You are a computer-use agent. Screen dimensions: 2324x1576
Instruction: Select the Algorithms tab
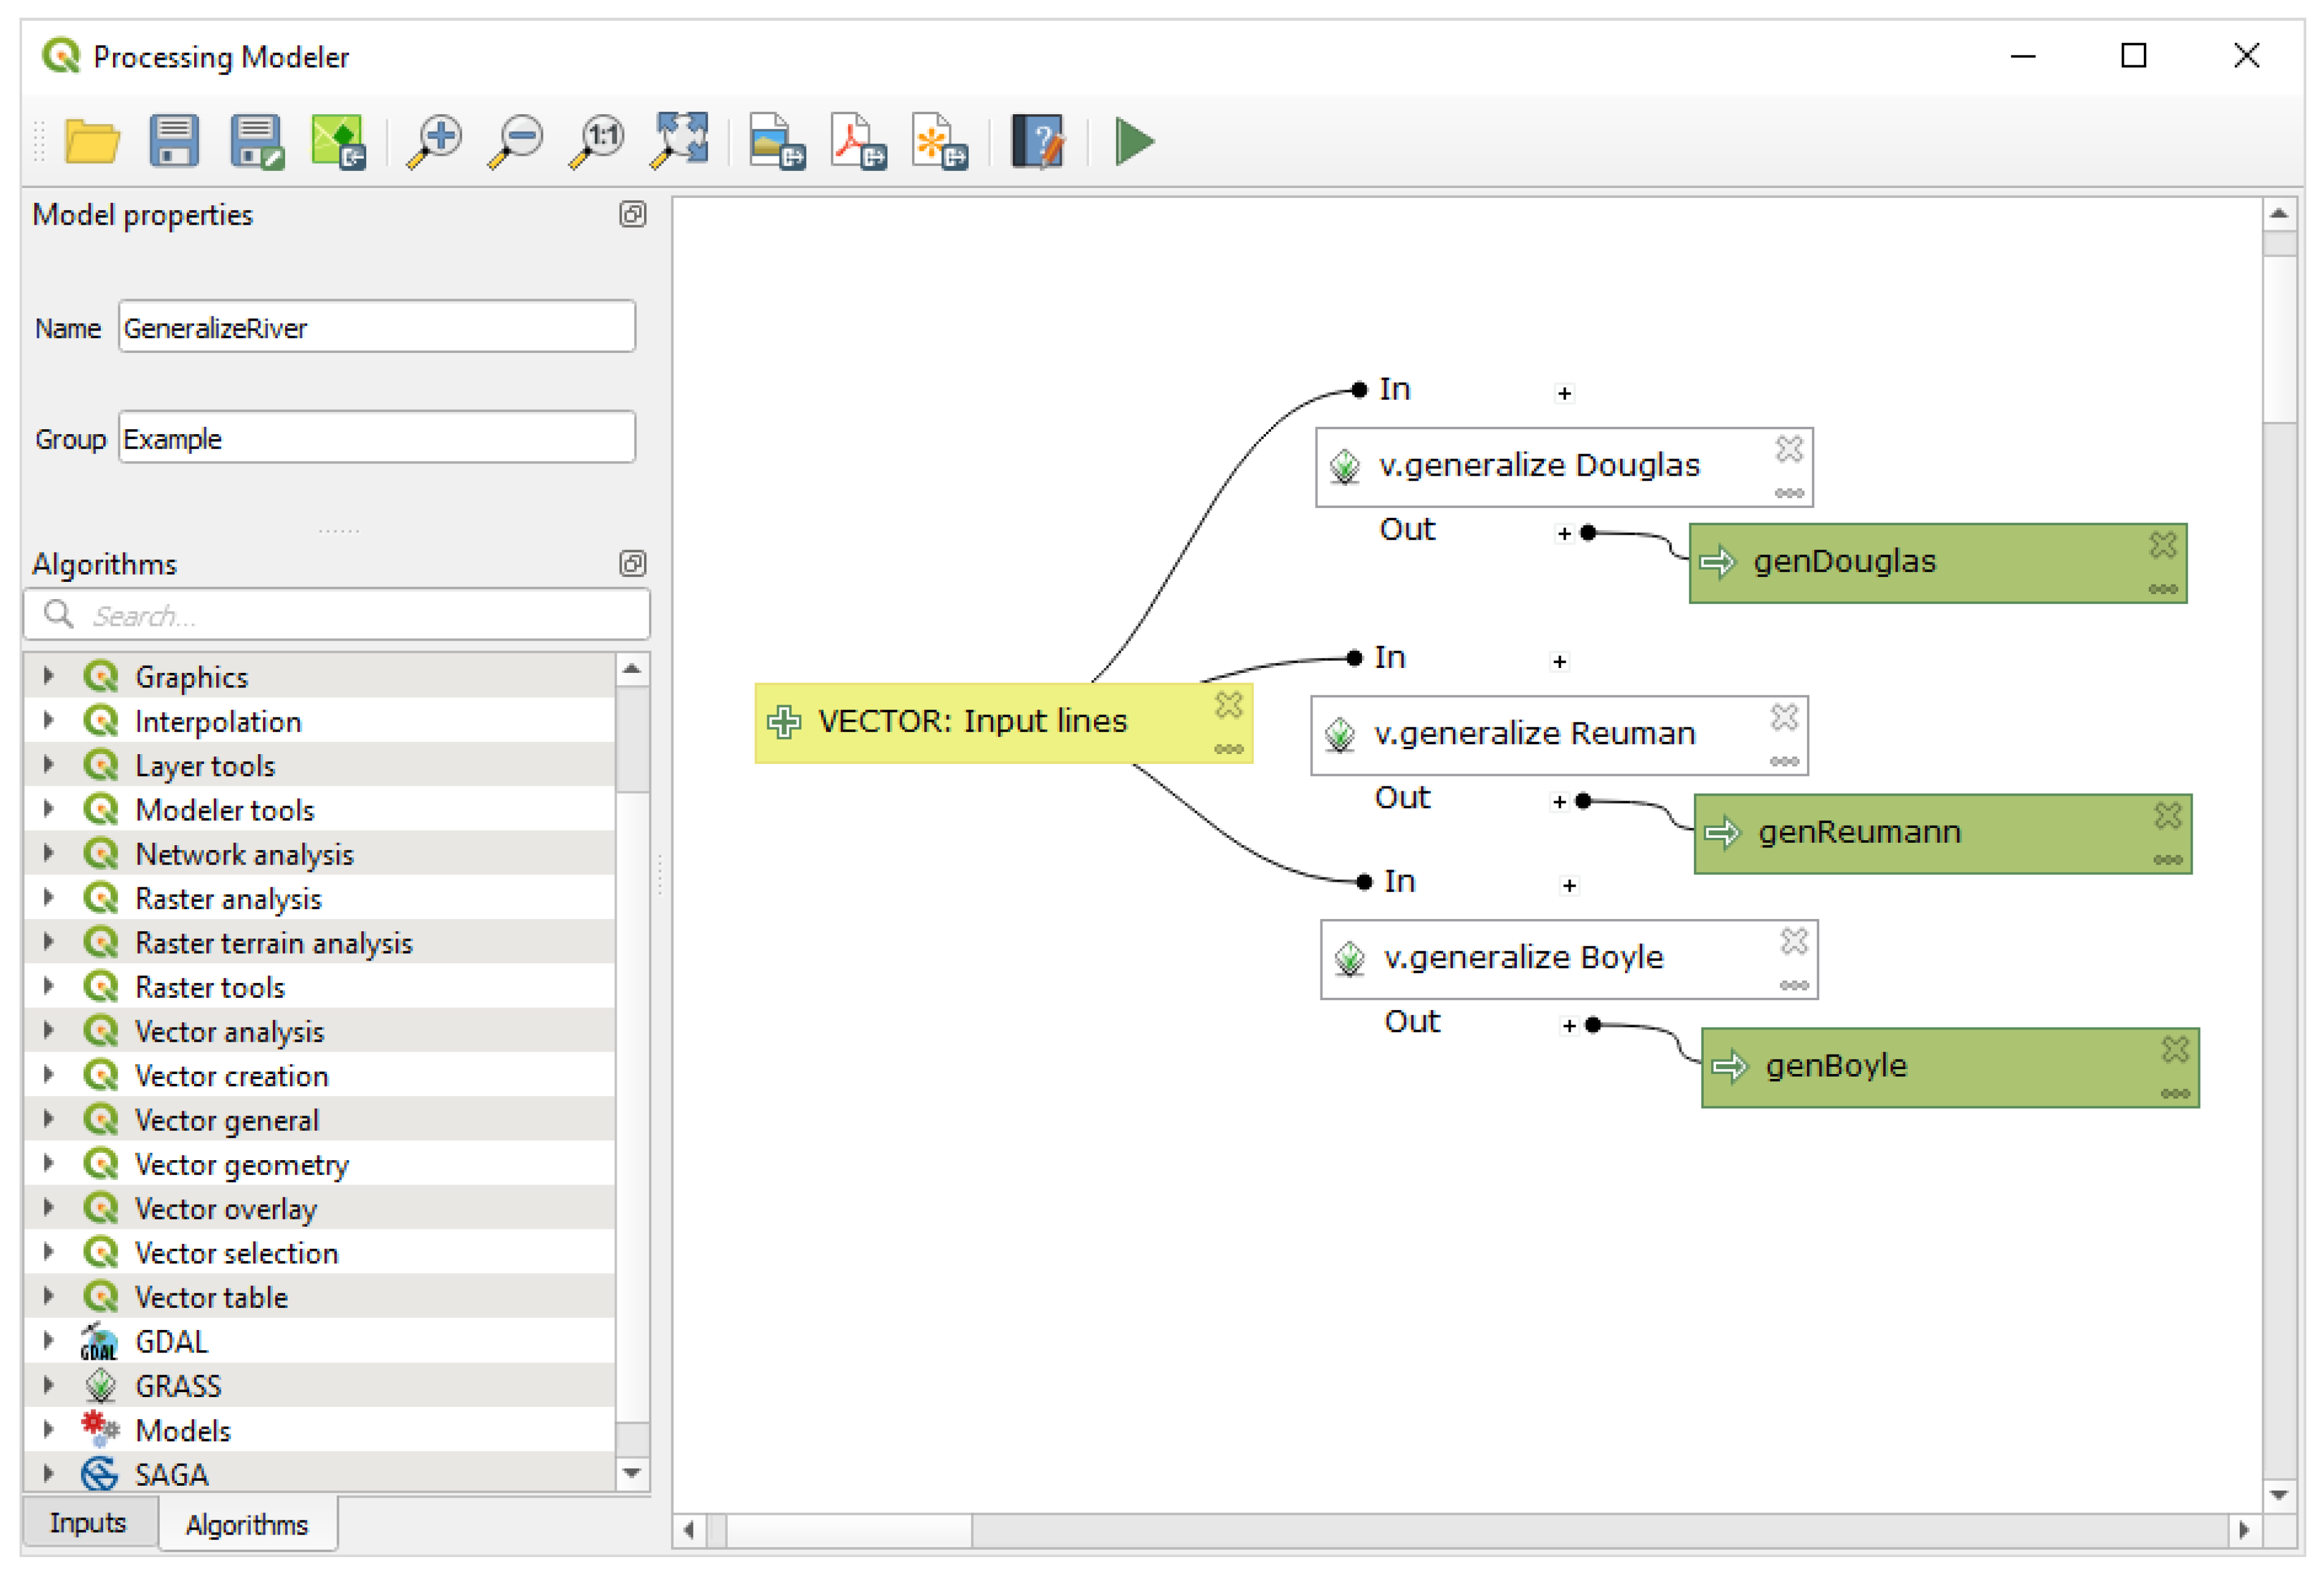[247, 1525]
